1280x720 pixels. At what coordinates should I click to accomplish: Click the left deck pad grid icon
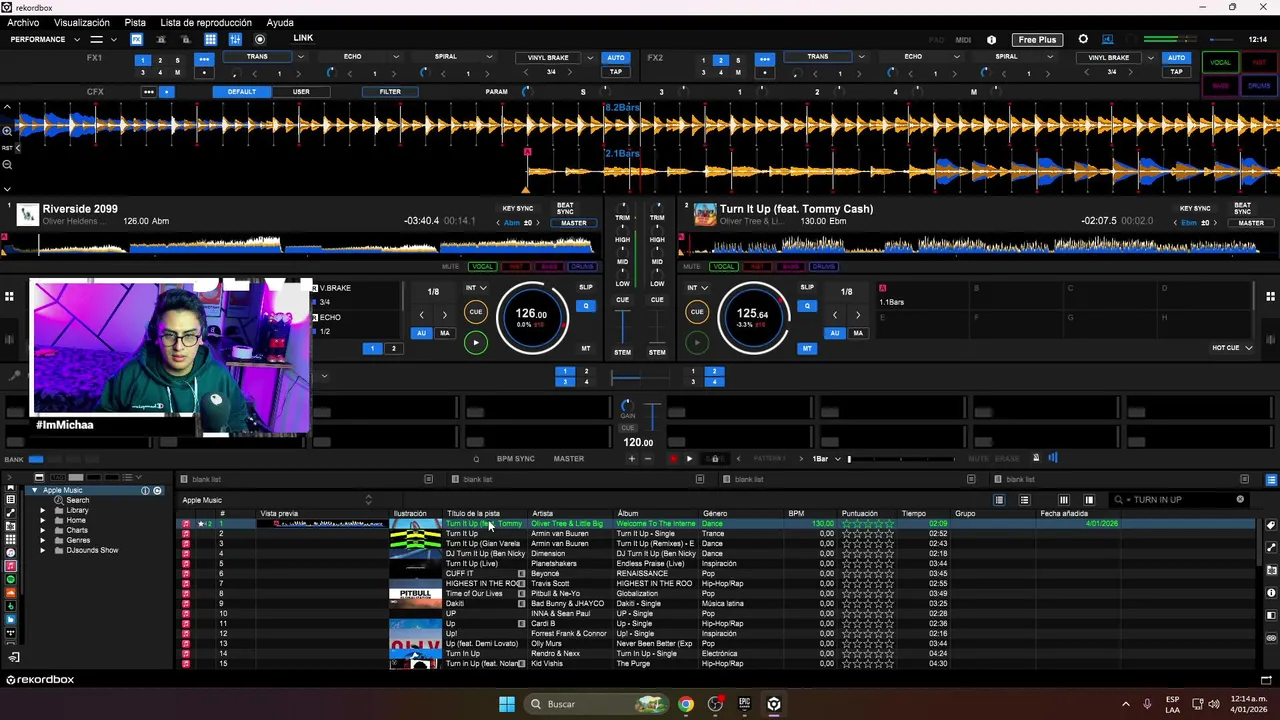click(x=9, y=296)
